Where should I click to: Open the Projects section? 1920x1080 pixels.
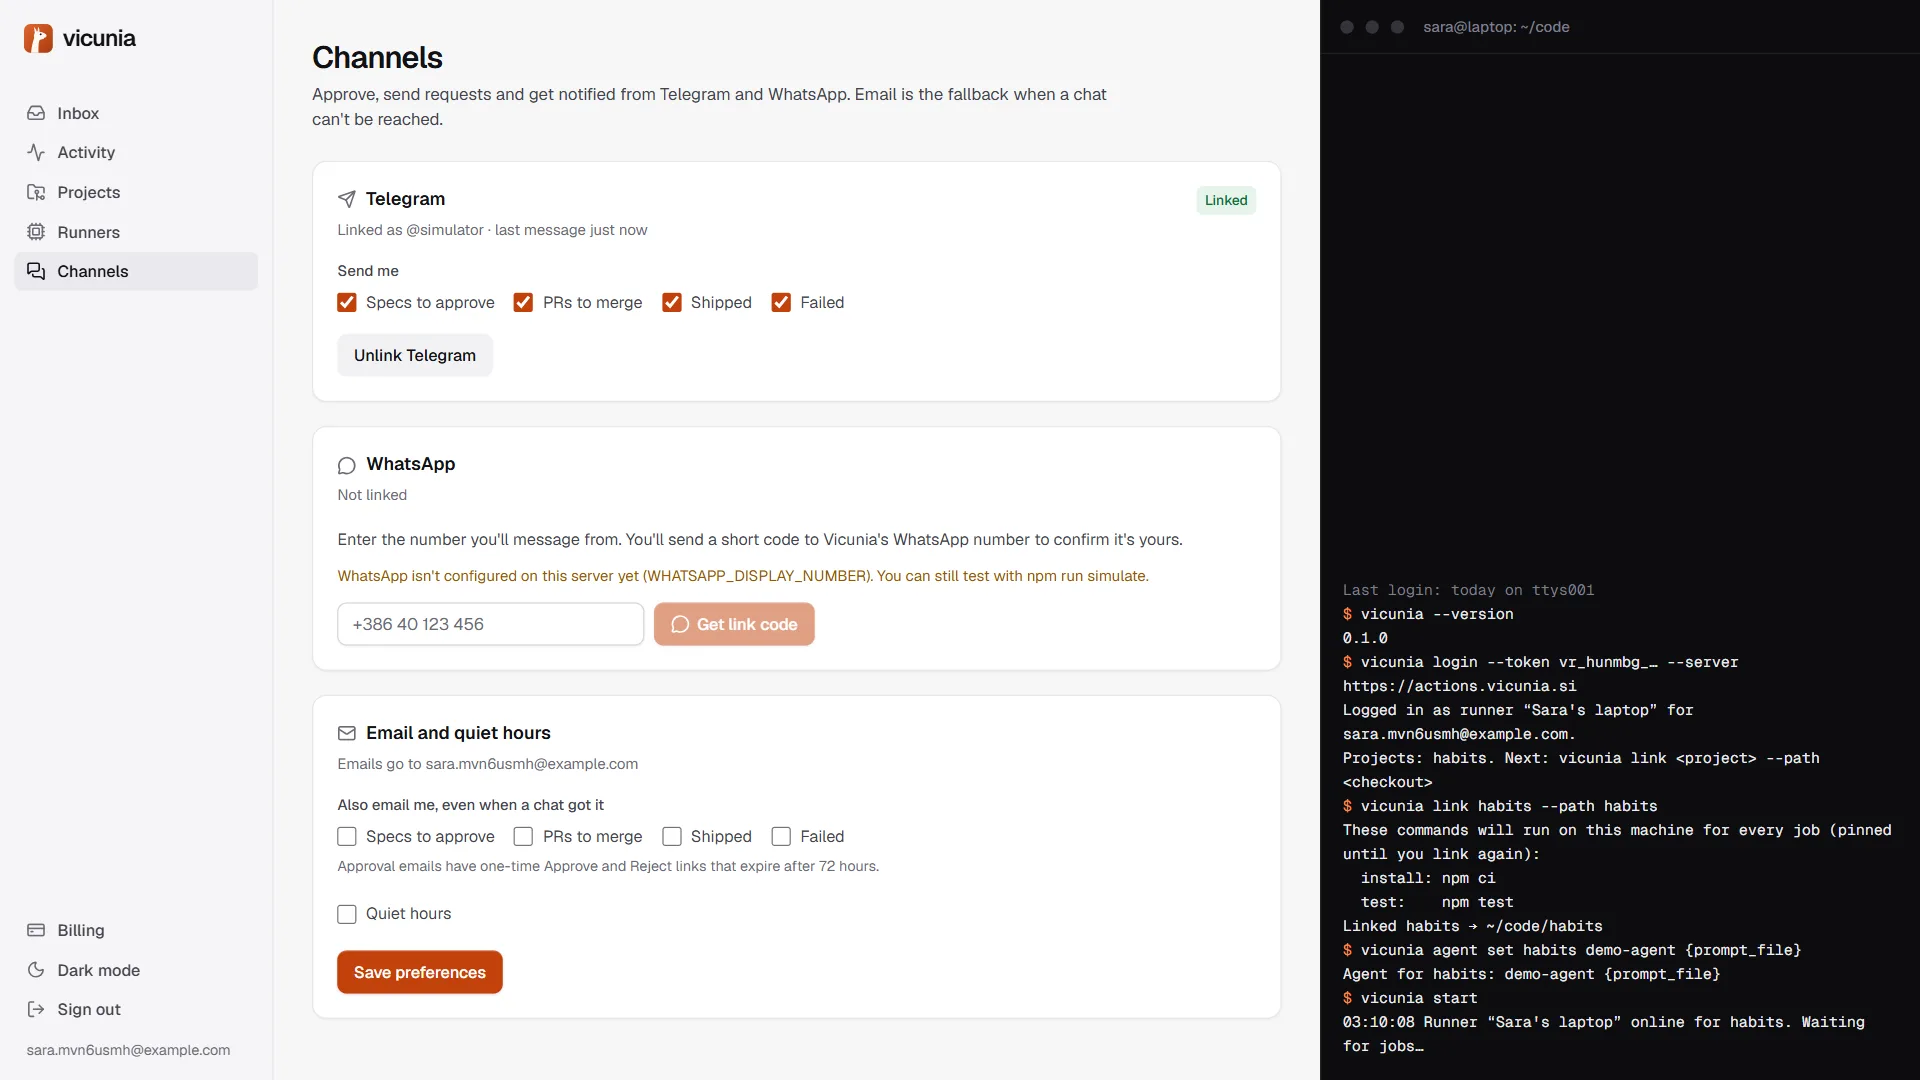coord(136,192)
